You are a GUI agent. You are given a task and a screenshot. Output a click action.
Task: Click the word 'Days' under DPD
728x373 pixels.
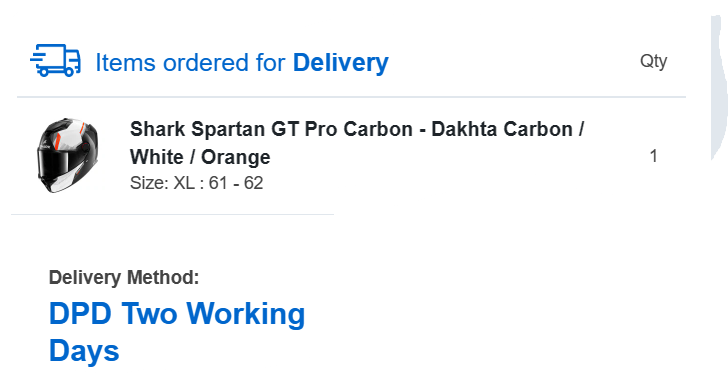point(84,350)
